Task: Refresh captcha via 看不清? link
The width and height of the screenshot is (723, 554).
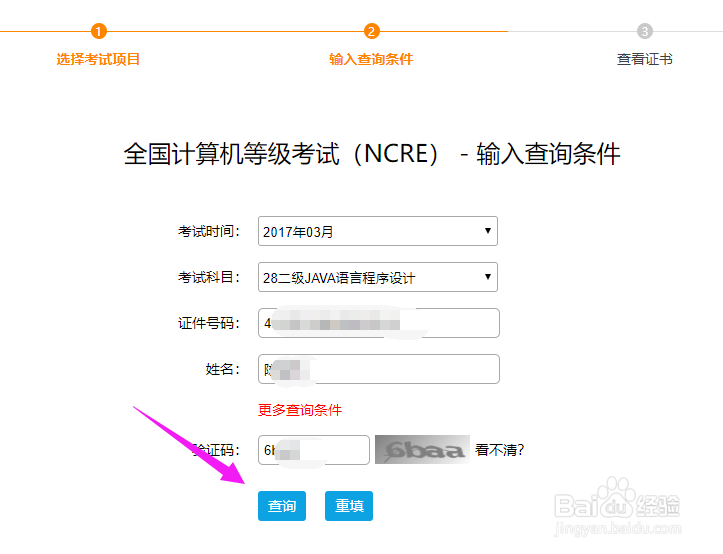Action: [x=500, y=450]
